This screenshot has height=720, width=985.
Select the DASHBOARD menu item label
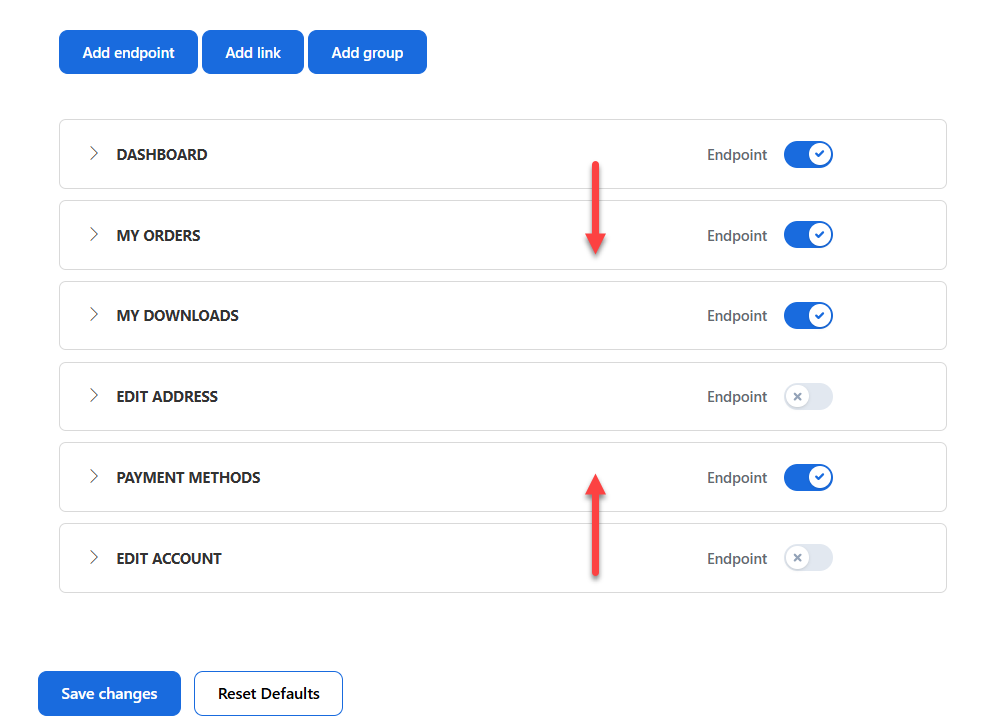161,154
